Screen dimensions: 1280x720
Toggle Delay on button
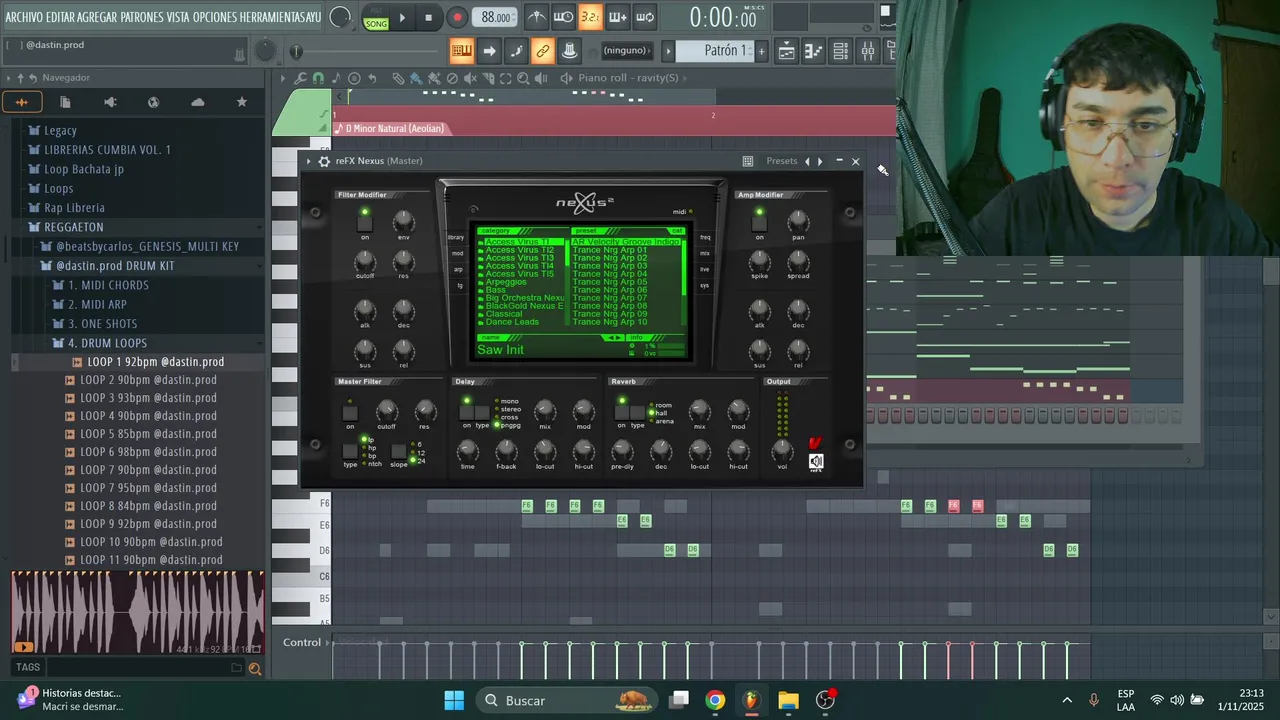(466, 411)
